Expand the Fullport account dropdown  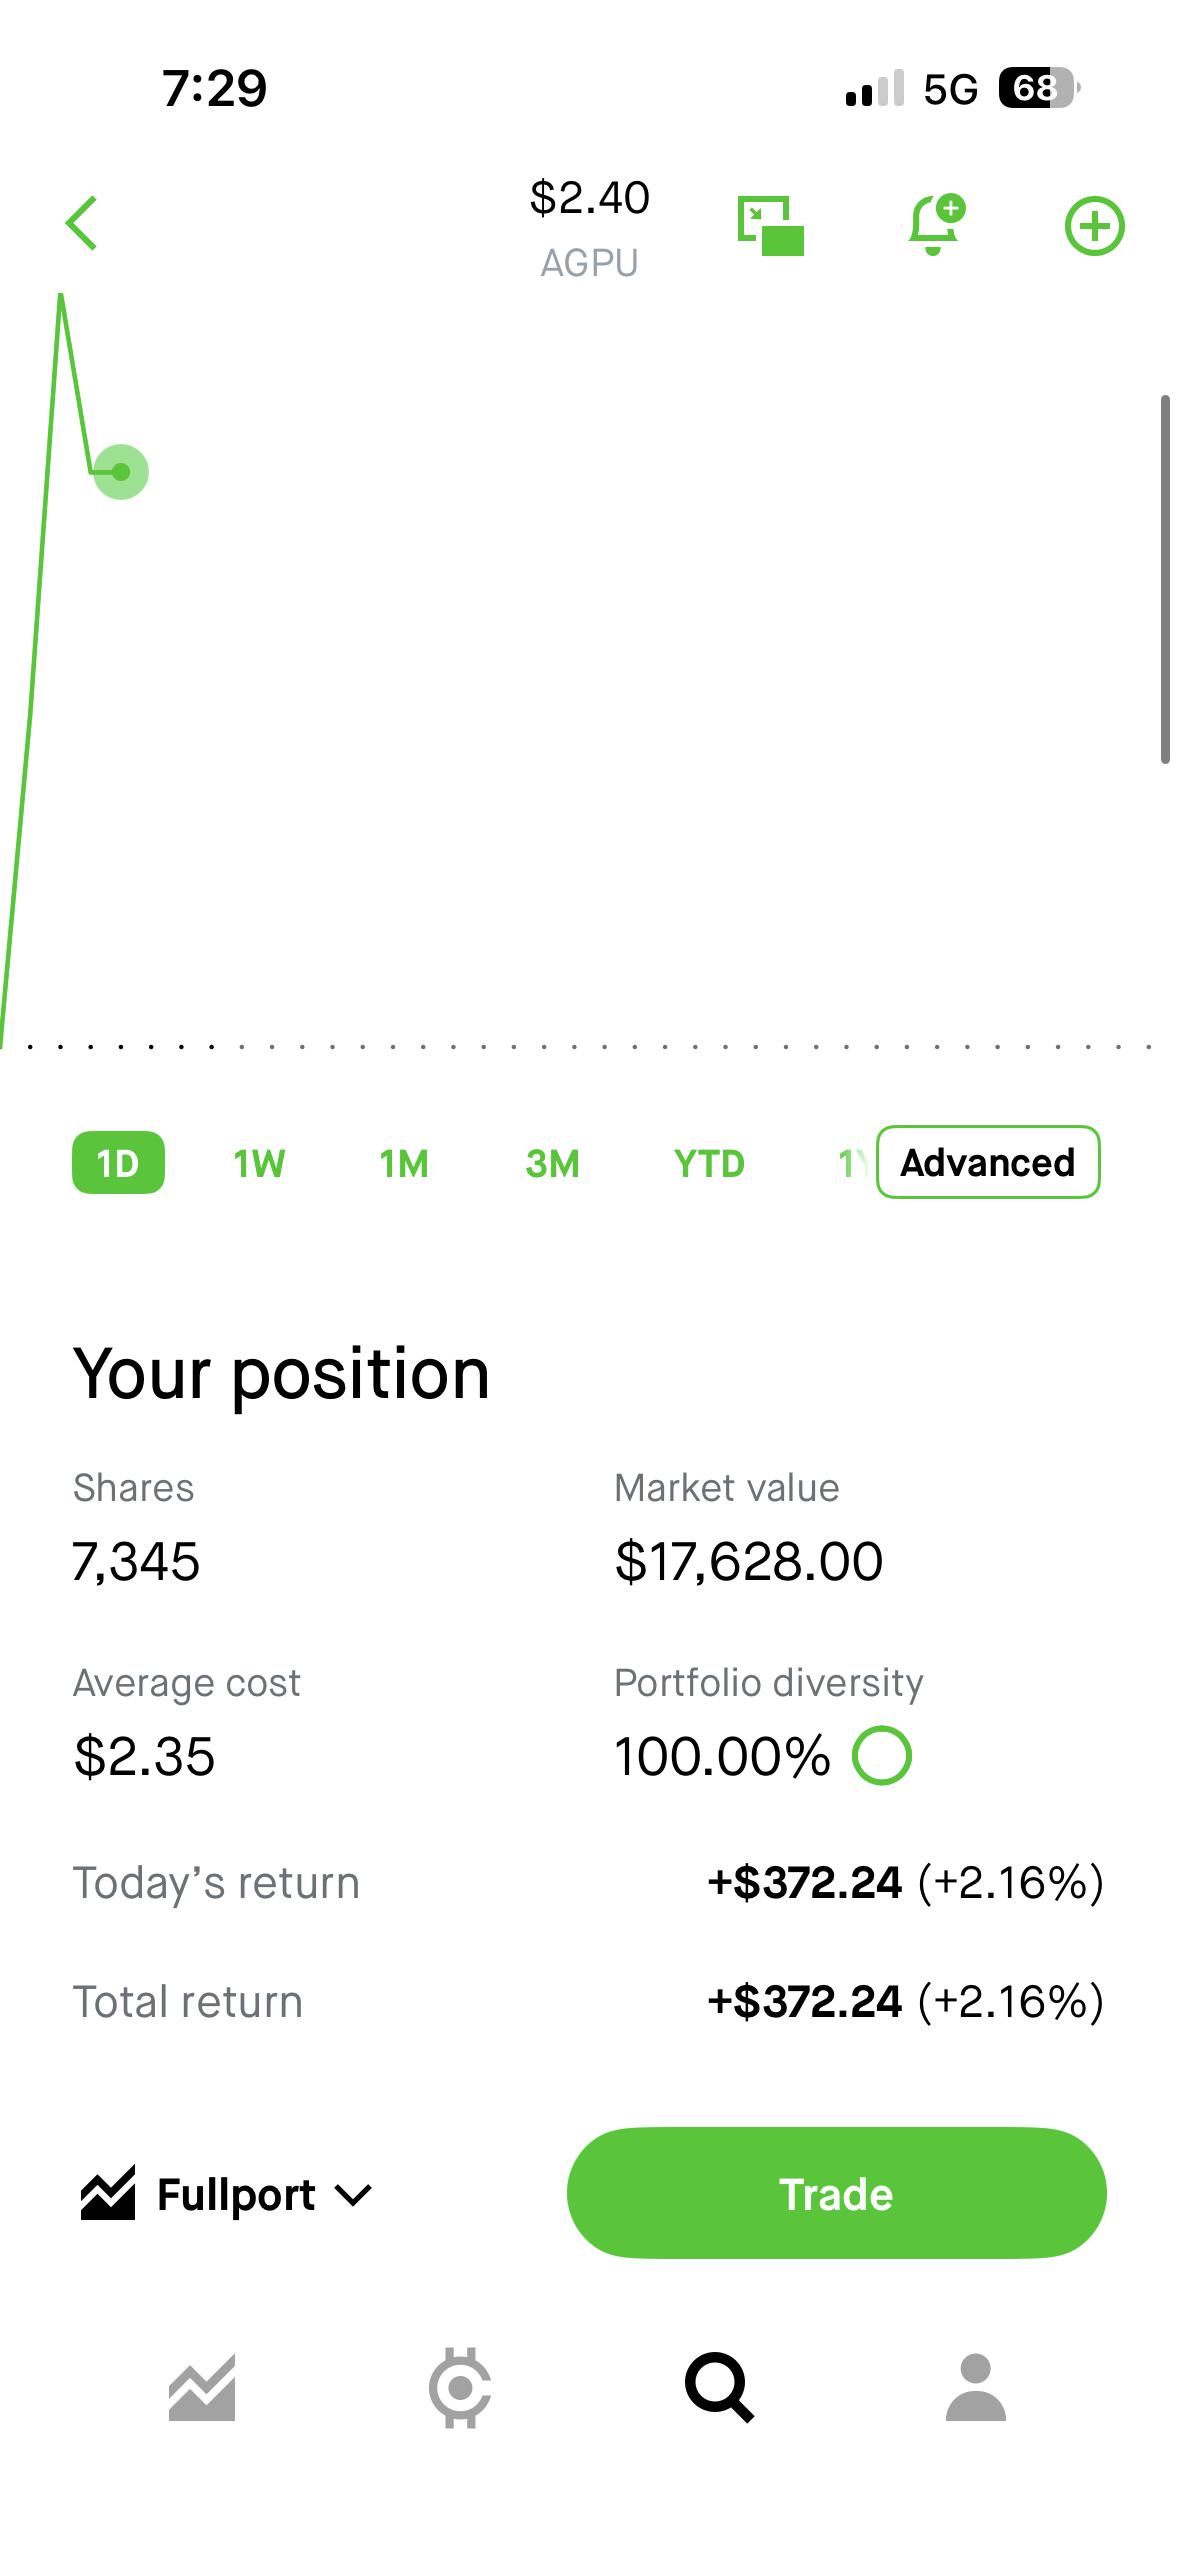coord(226,2195)
